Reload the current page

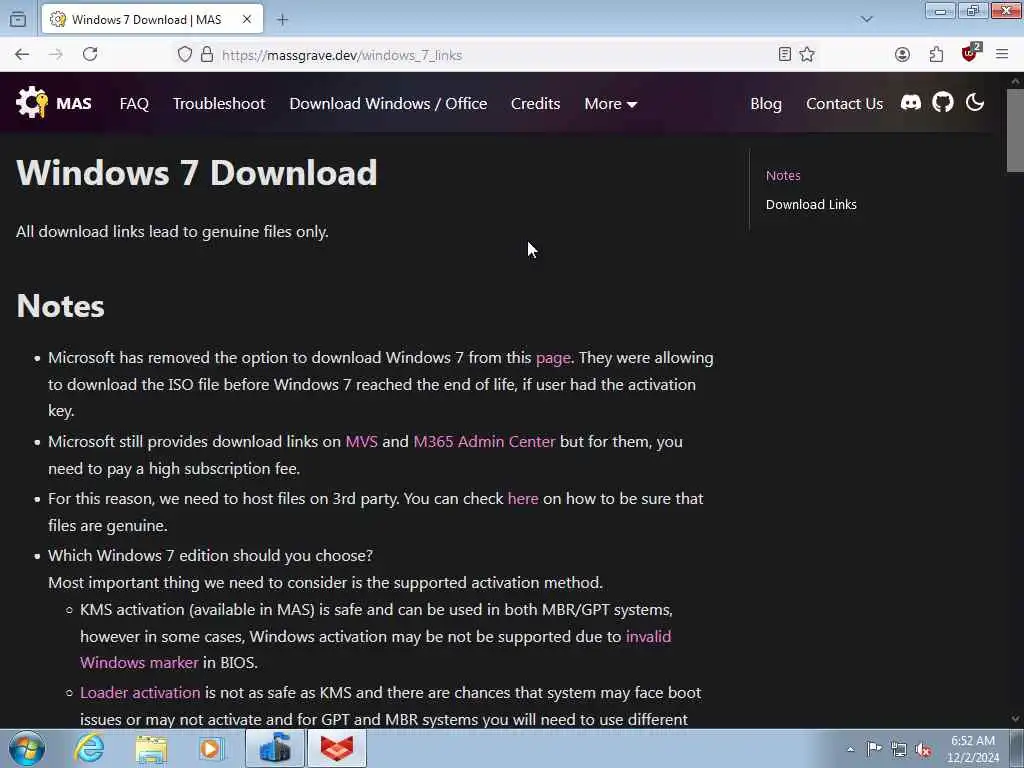pyautogui.click(x=90, y=54)
